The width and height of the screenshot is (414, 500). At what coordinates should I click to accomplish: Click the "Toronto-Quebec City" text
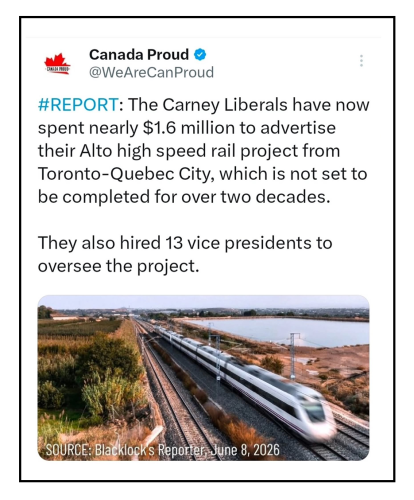tap(126, 174)
